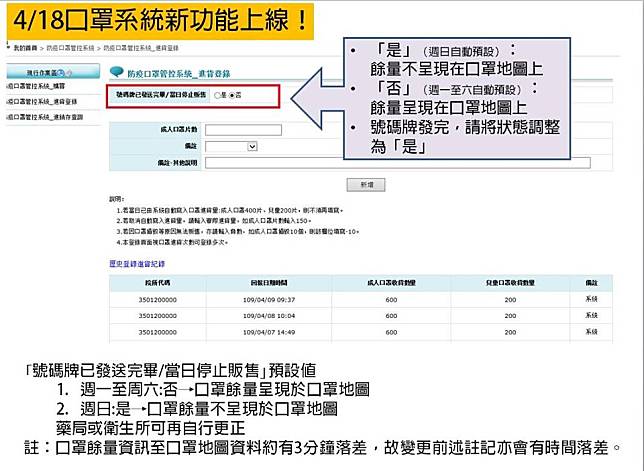Click the 成人口罩收貨數量 column header
Viewport: 644px width, 471px height.
tap(391, 283)
